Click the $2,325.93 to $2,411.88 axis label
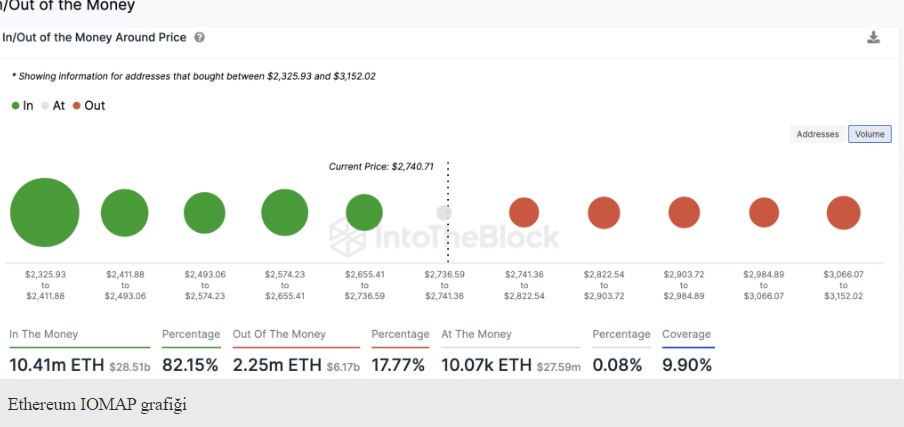This screenshot has width=904, height=427. (45, 285)
